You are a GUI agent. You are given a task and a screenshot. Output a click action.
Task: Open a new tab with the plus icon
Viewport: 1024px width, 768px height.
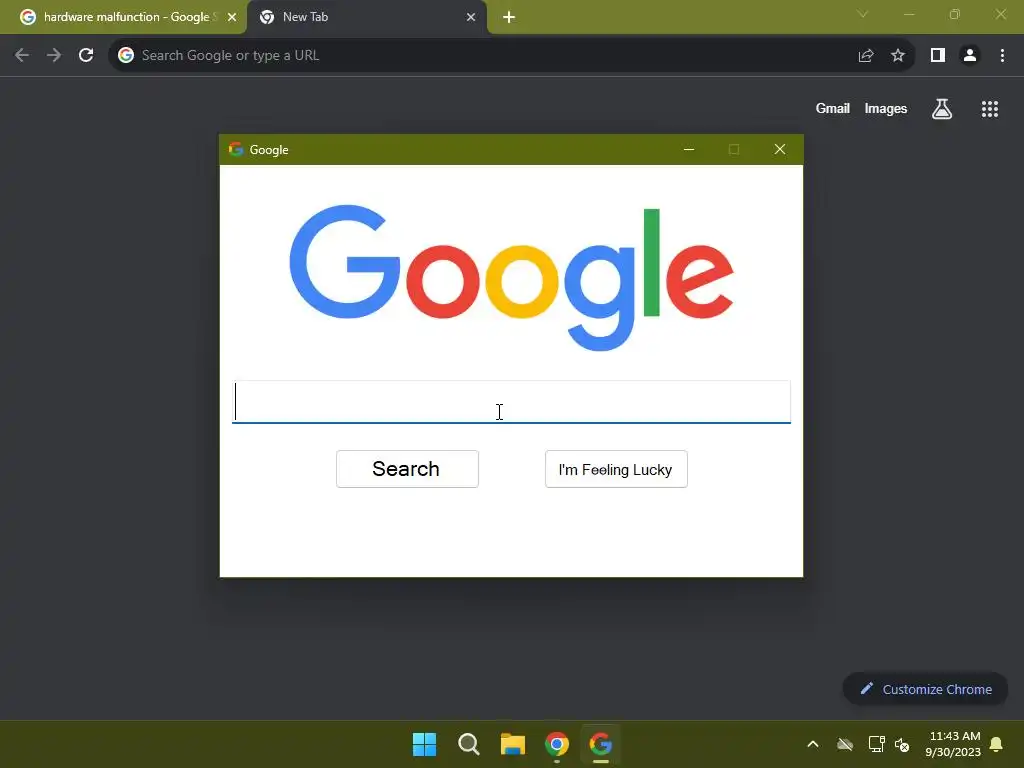pyautogui.click(x=509, y=18)
